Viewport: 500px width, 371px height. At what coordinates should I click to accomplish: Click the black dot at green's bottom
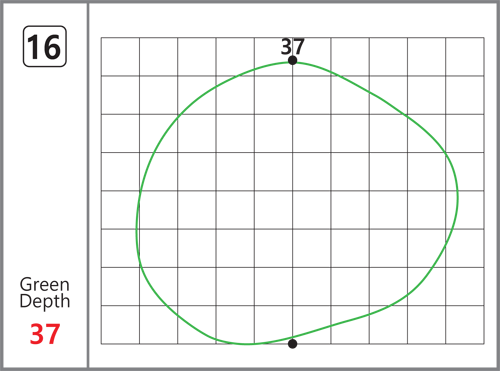(x=292, y=344)
